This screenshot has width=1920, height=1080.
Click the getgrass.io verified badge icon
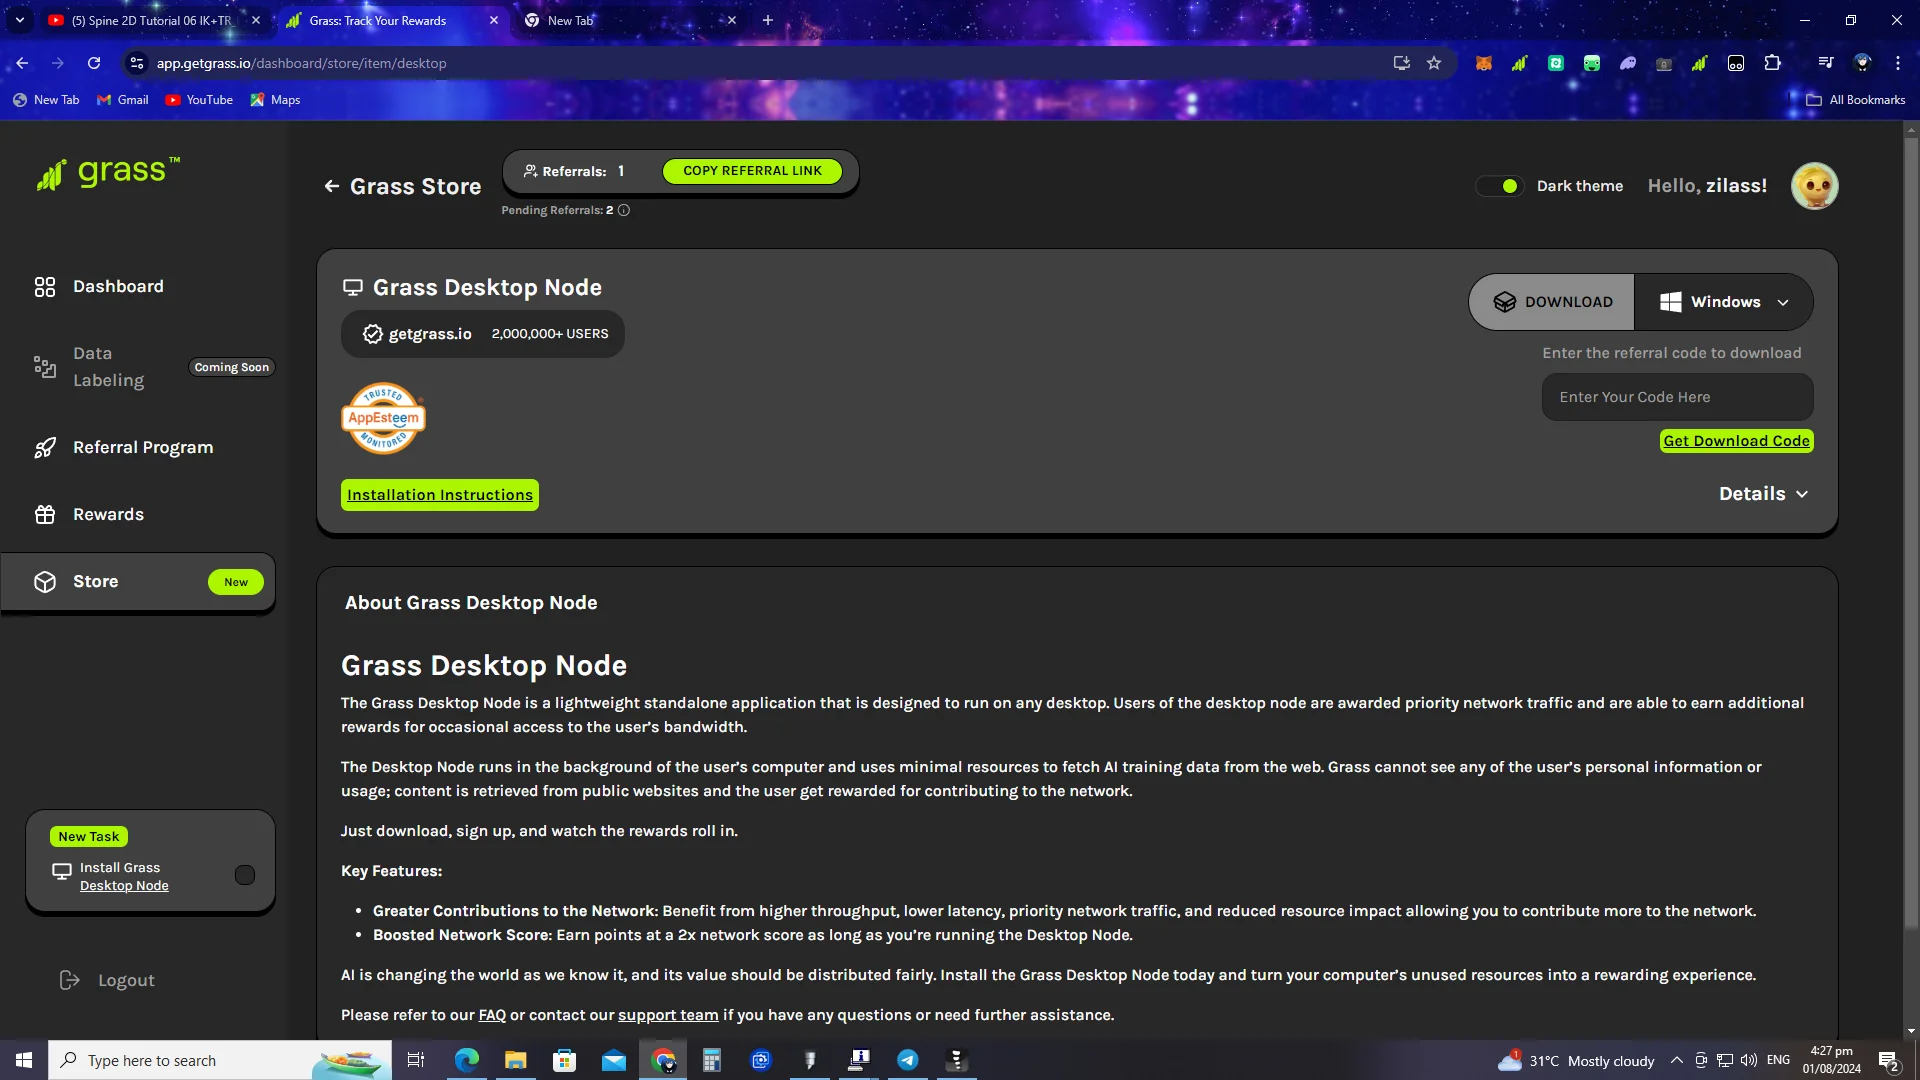373,334
